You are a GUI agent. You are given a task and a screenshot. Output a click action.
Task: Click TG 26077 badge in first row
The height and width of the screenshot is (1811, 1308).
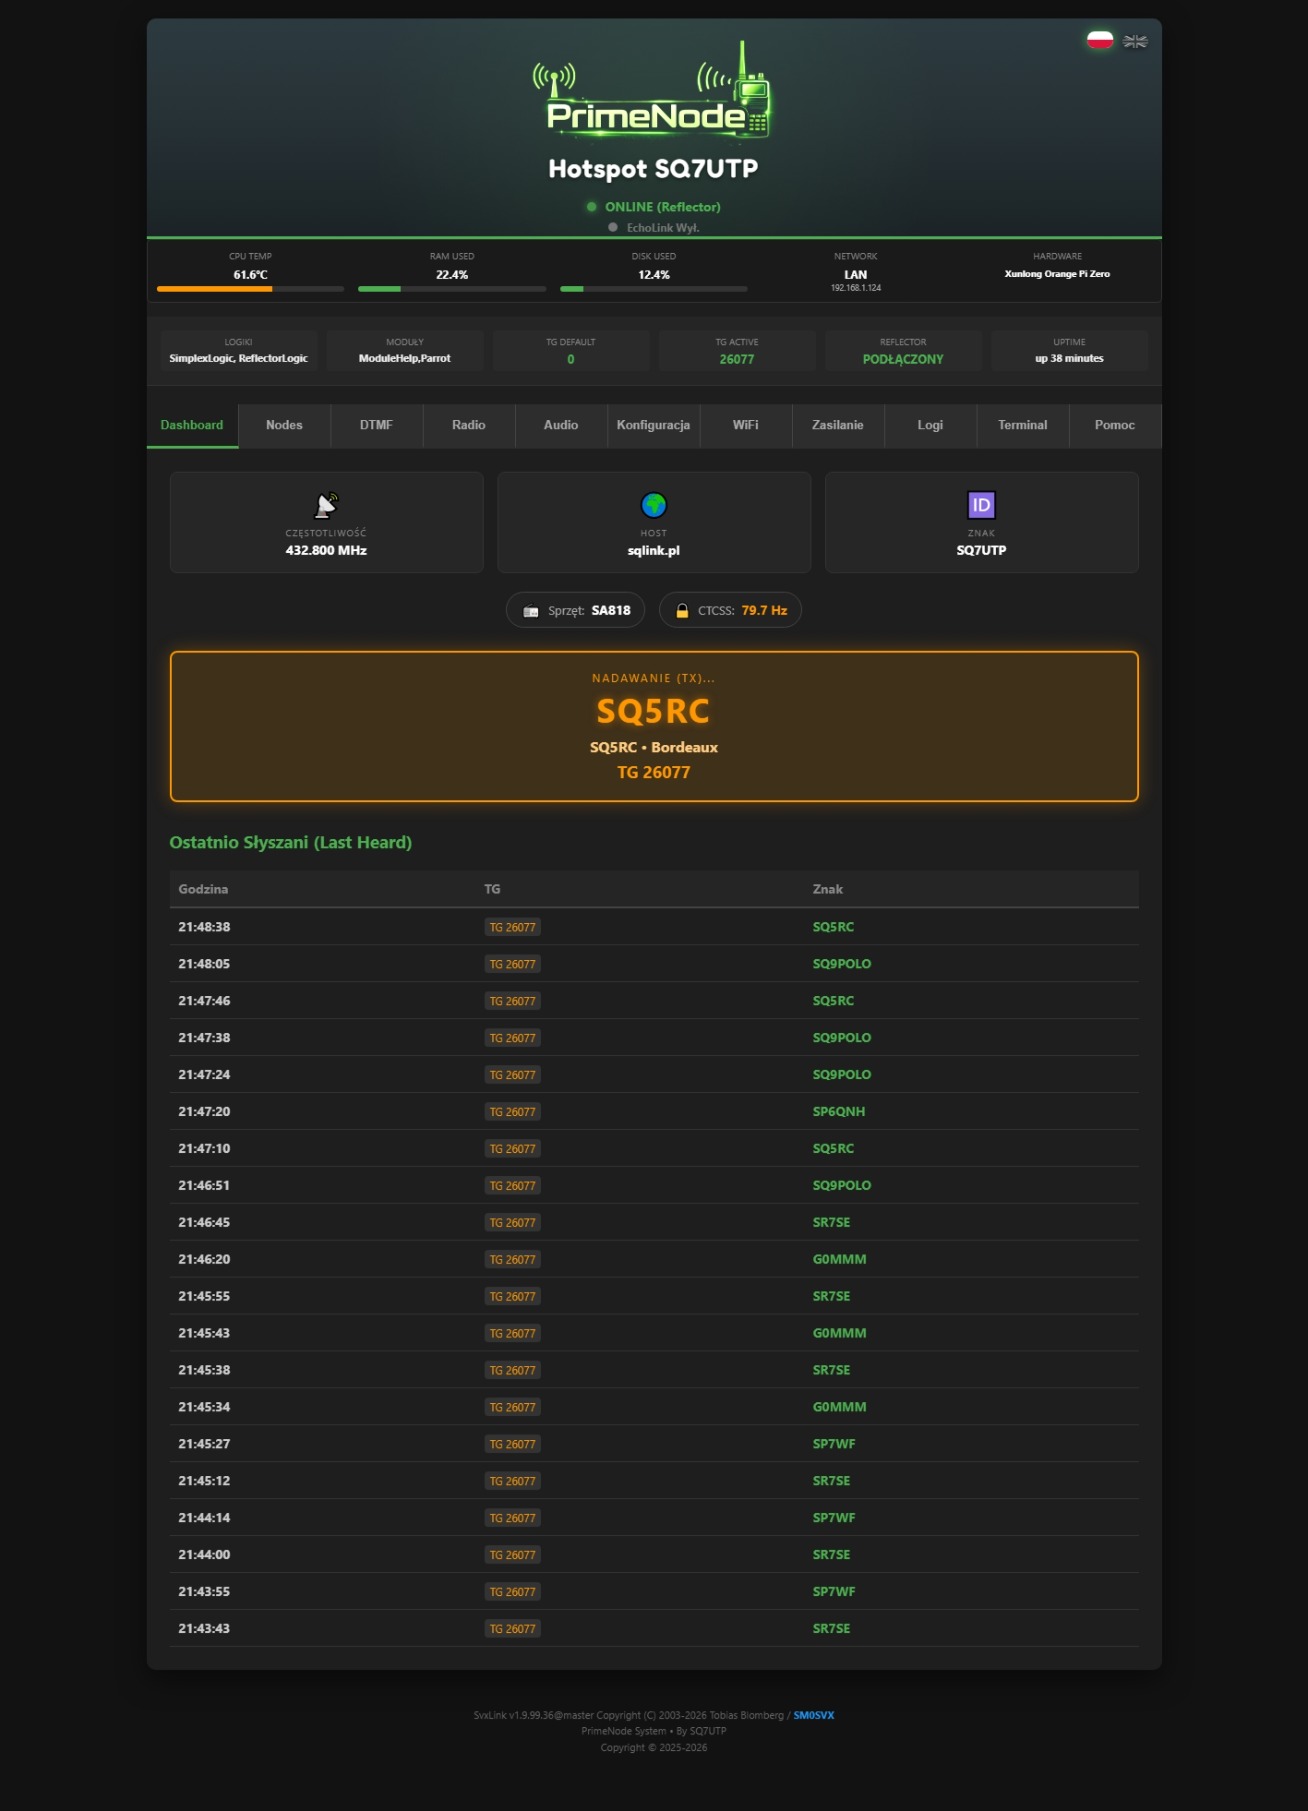513,927
